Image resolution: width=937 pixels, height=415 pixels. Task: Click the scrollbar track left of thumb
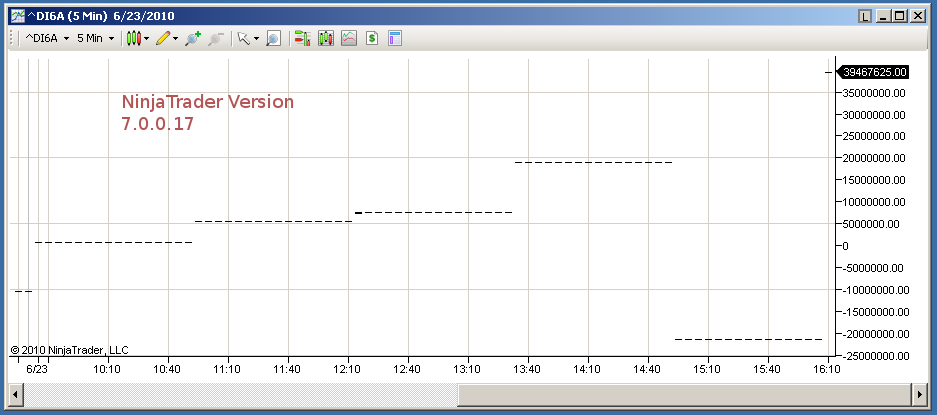tap(240, 394)
